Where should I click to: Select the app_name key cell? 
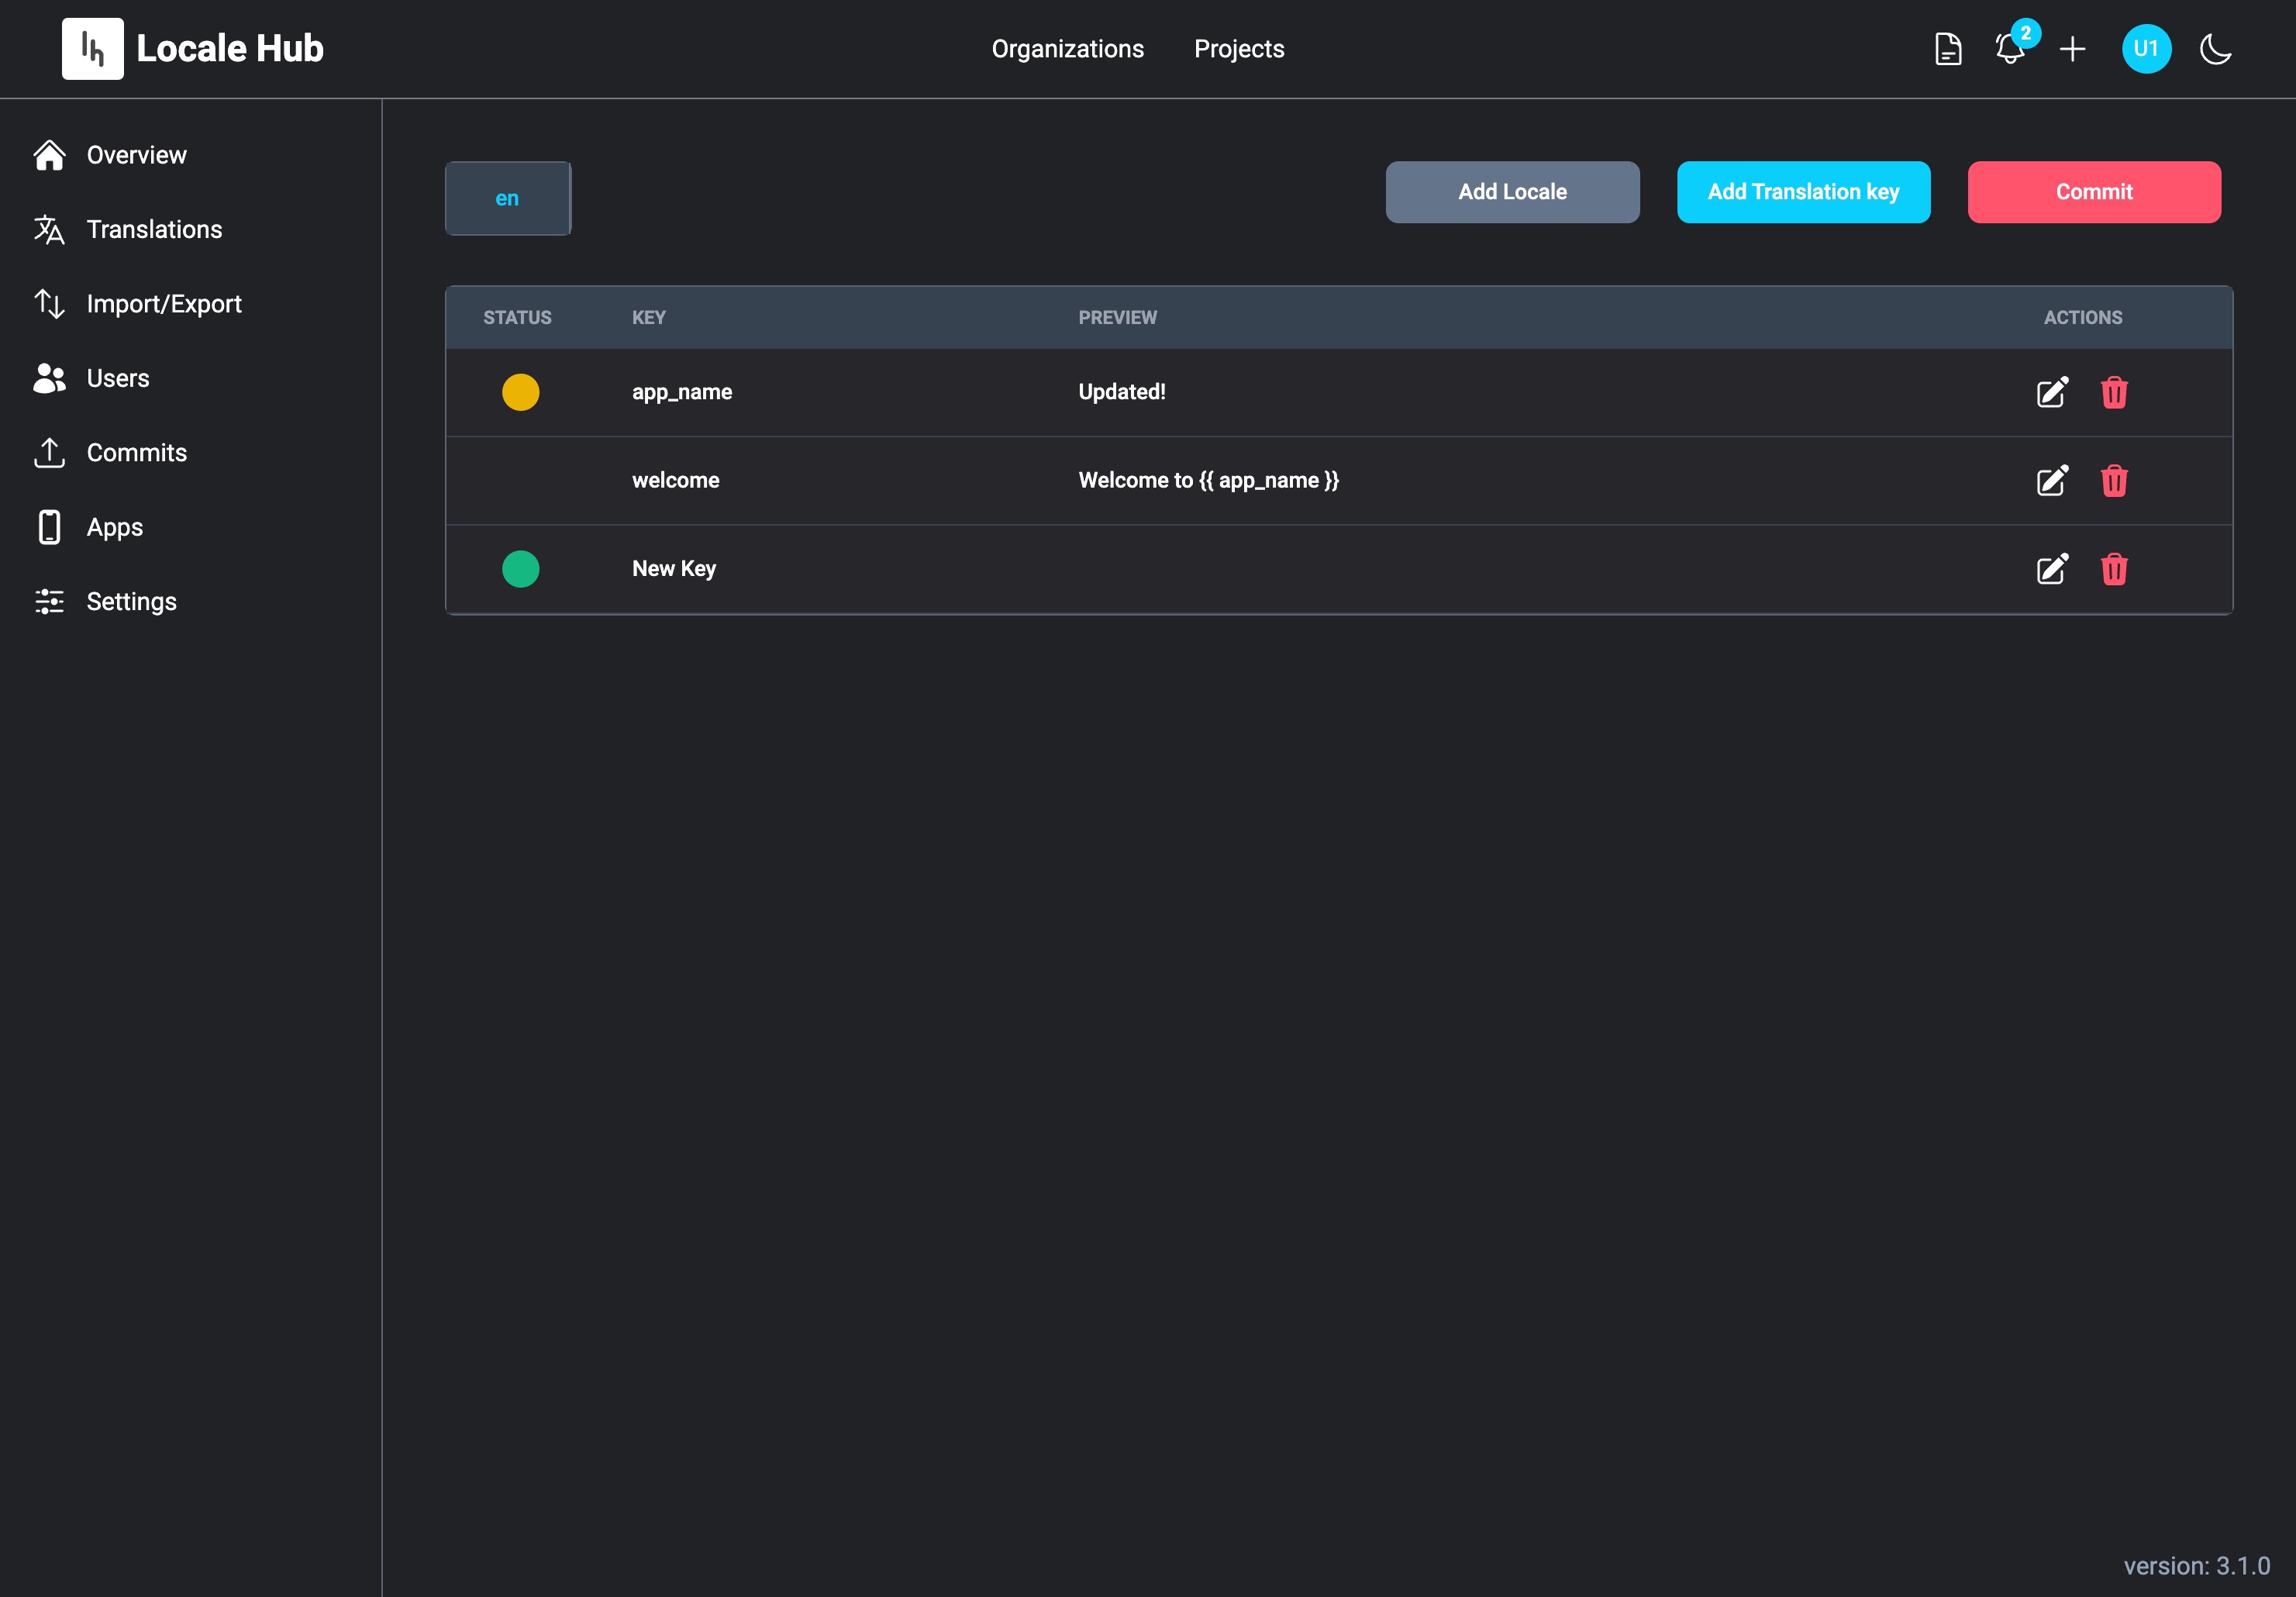(682, 392)
